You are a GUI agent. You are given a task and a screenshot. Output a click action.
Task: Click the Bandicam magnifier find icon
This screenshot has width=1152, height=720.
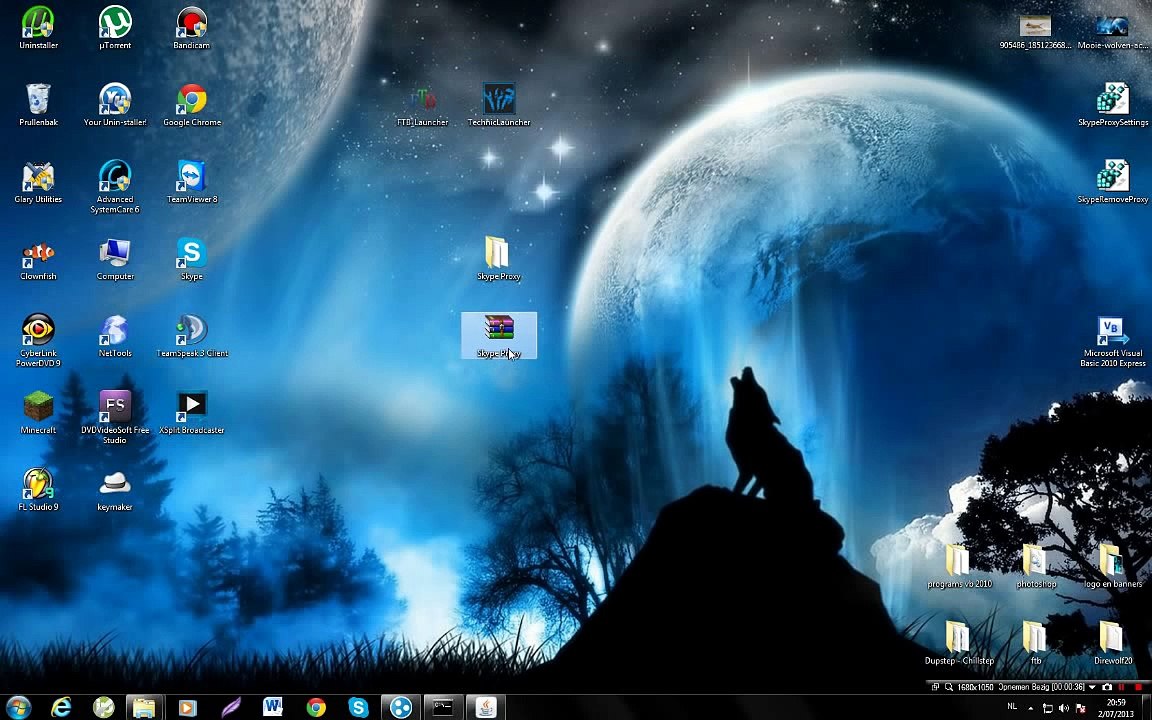(948, 687)
